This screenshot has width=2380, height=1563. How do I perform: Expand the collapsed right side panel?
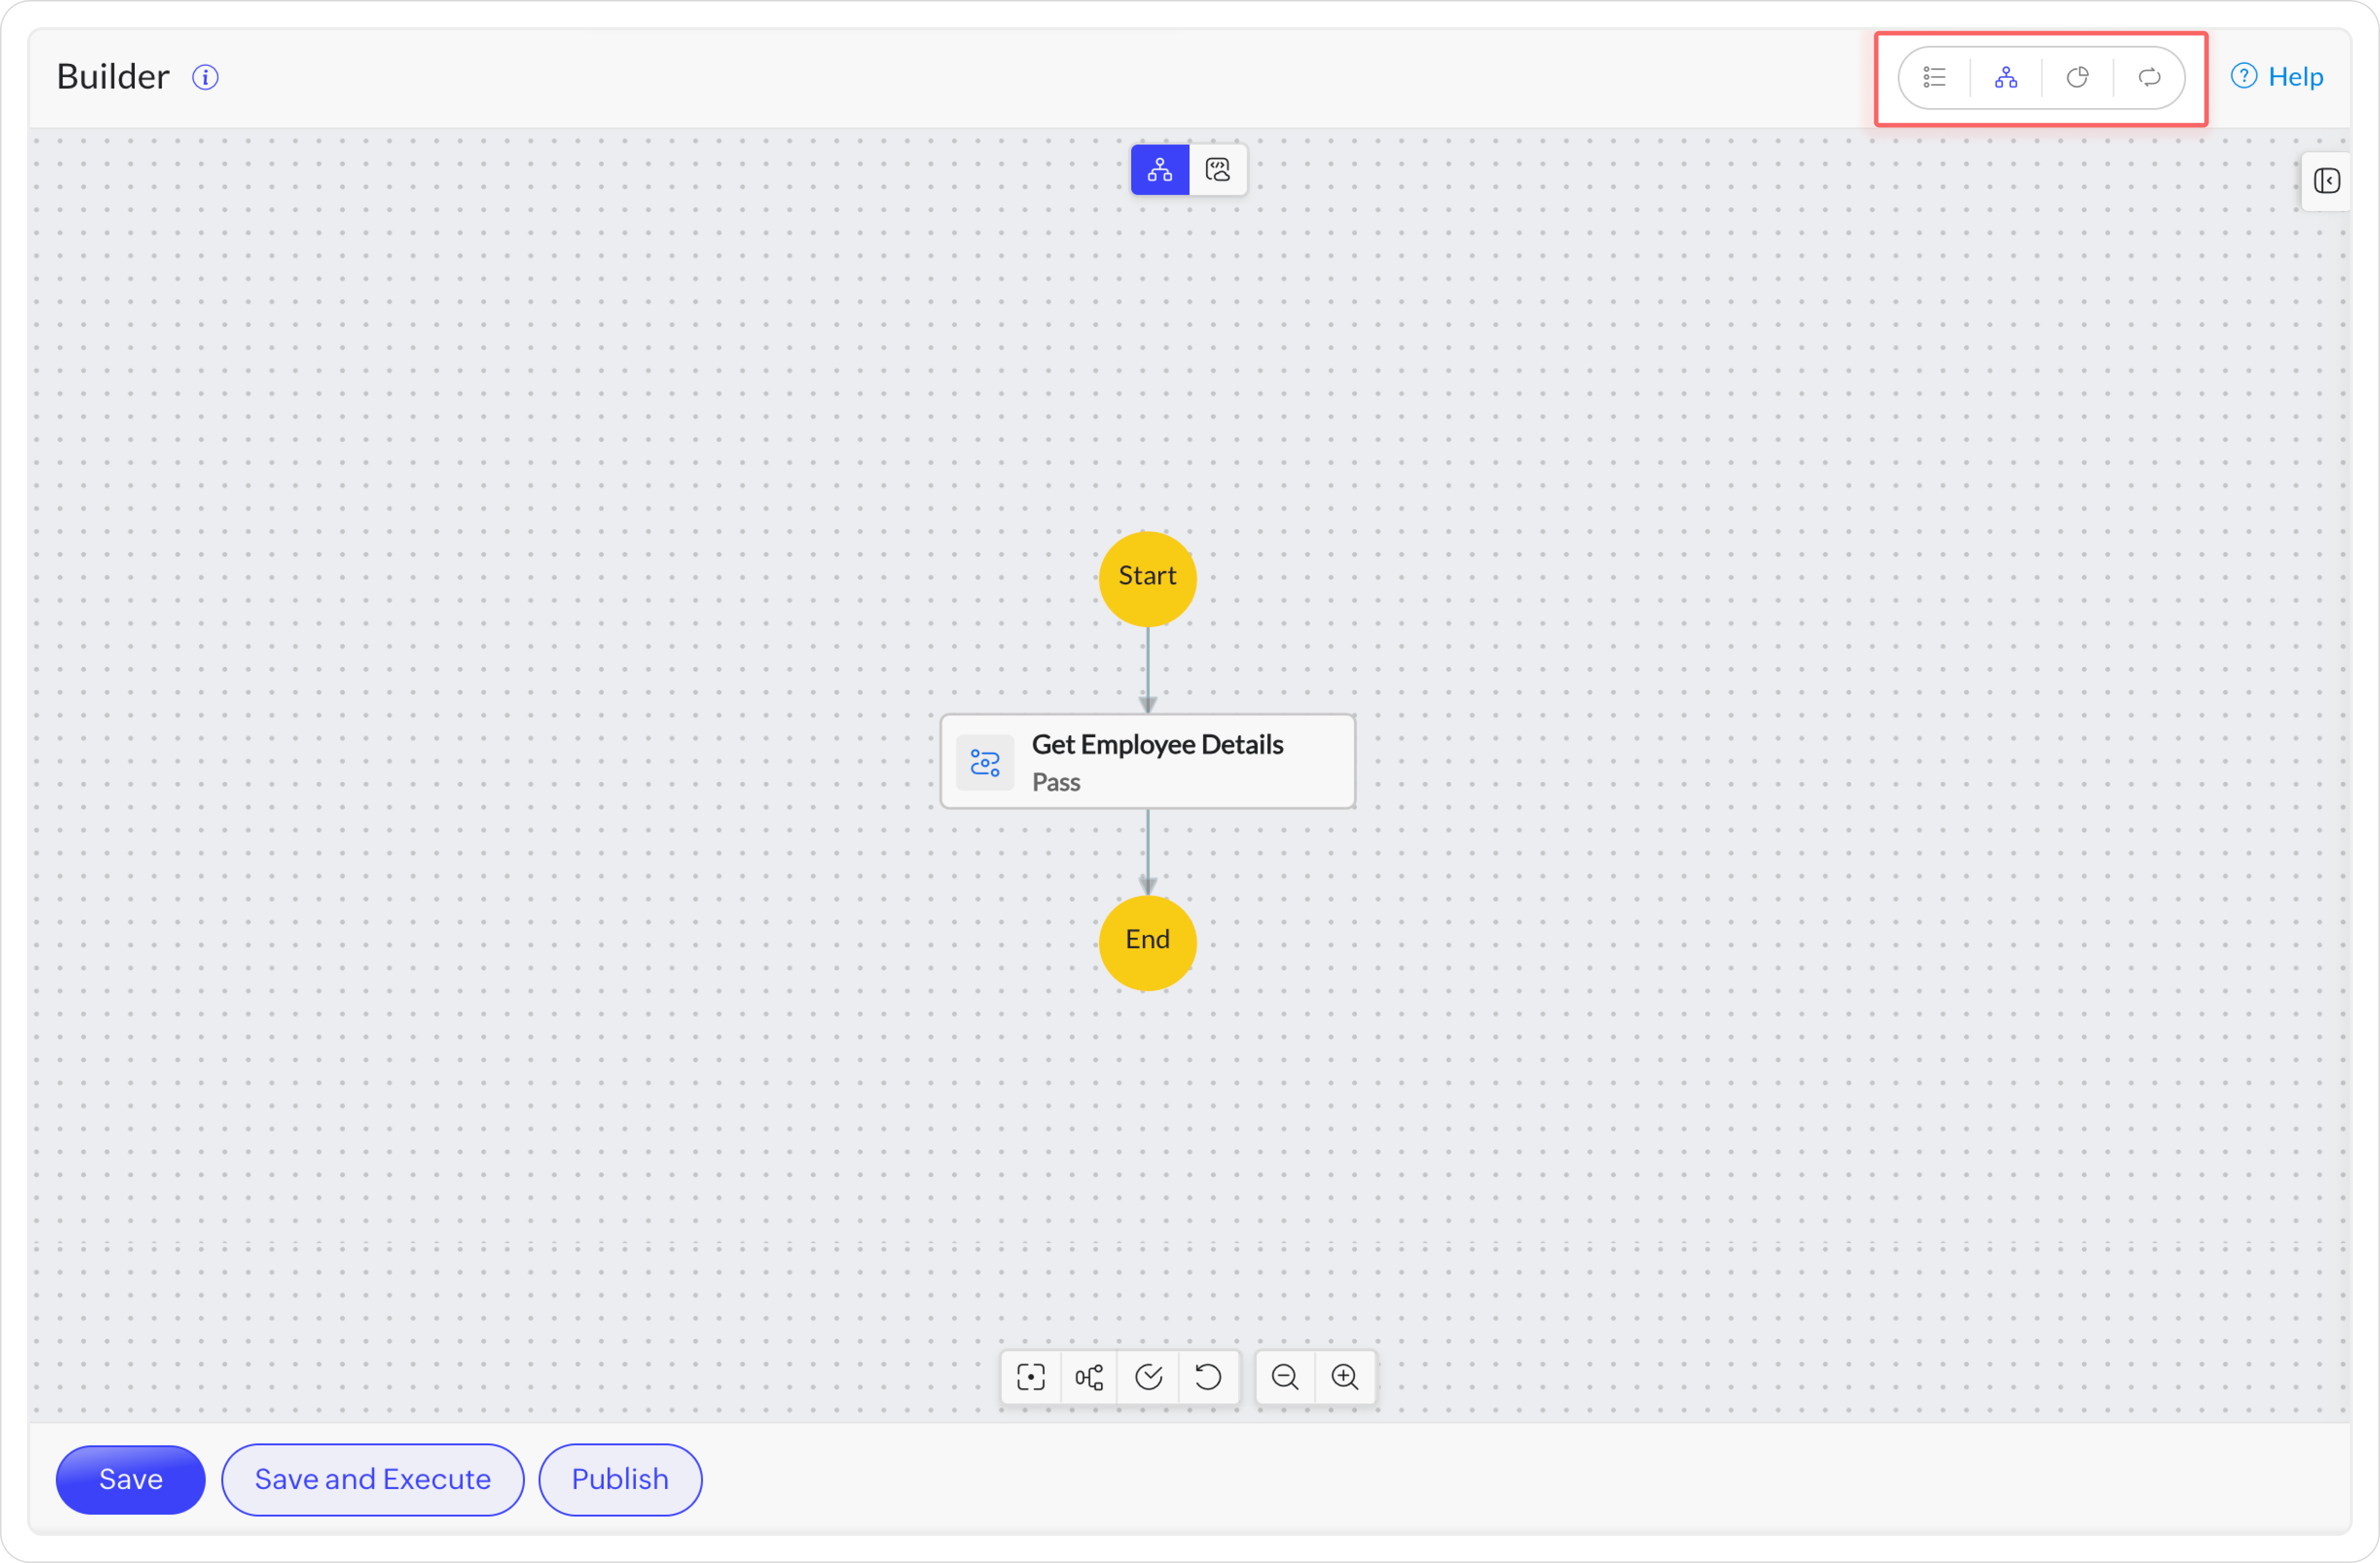(x=2326, y=181)
